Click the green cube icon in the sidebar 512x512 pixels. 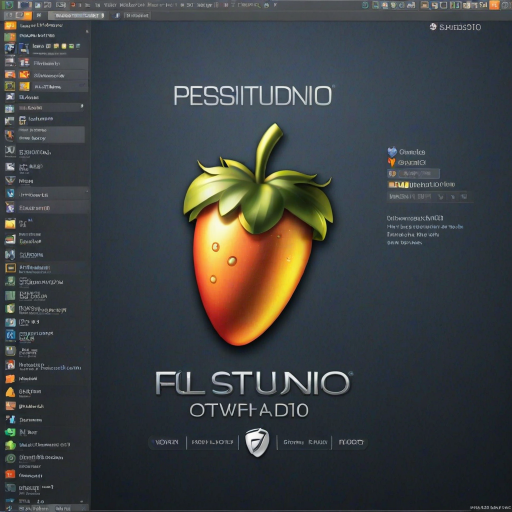pos(10,445)
